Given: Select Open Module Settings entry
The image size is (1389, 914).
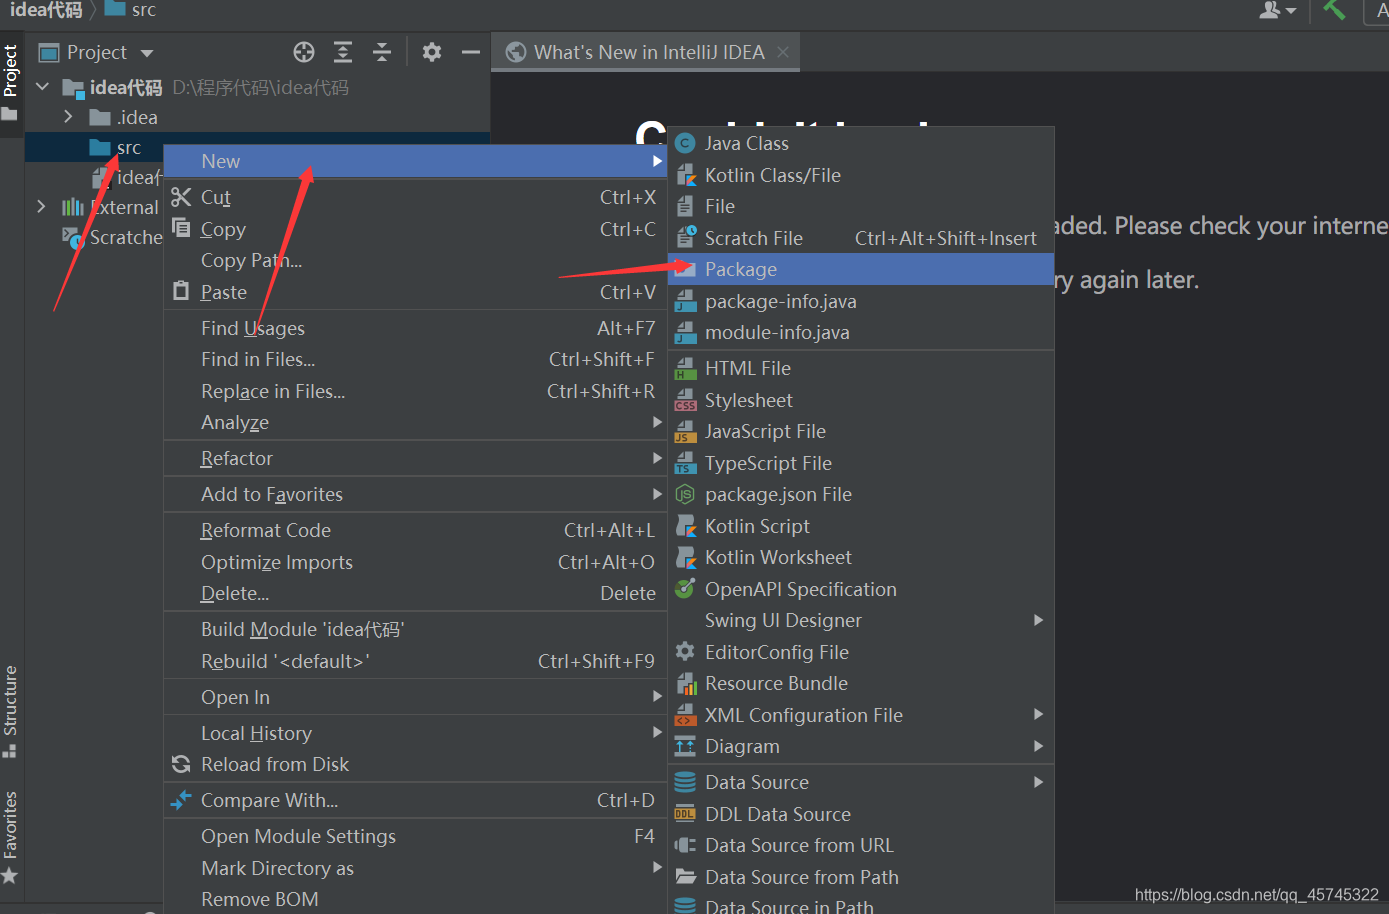Looking at the screenshot, I should (x=415, y=836).
